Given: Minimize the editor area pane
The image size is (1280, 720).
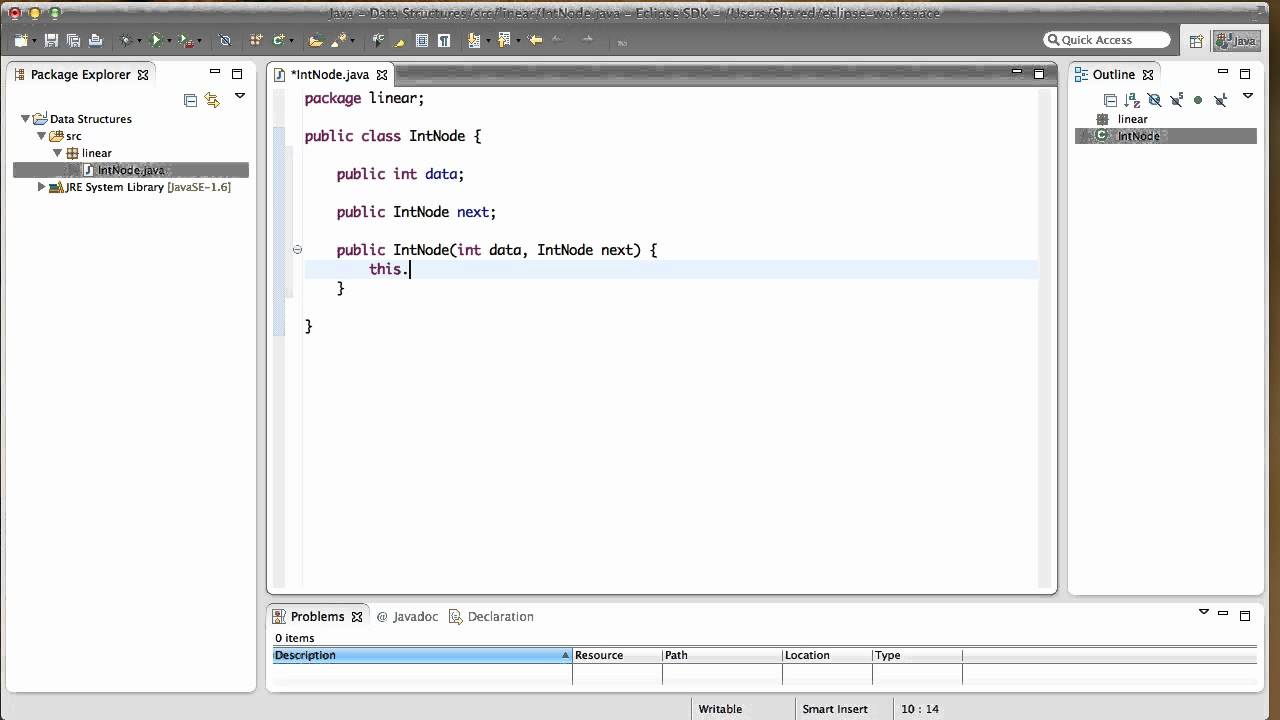Looking at the screenshot, I should coord(1017,72).
